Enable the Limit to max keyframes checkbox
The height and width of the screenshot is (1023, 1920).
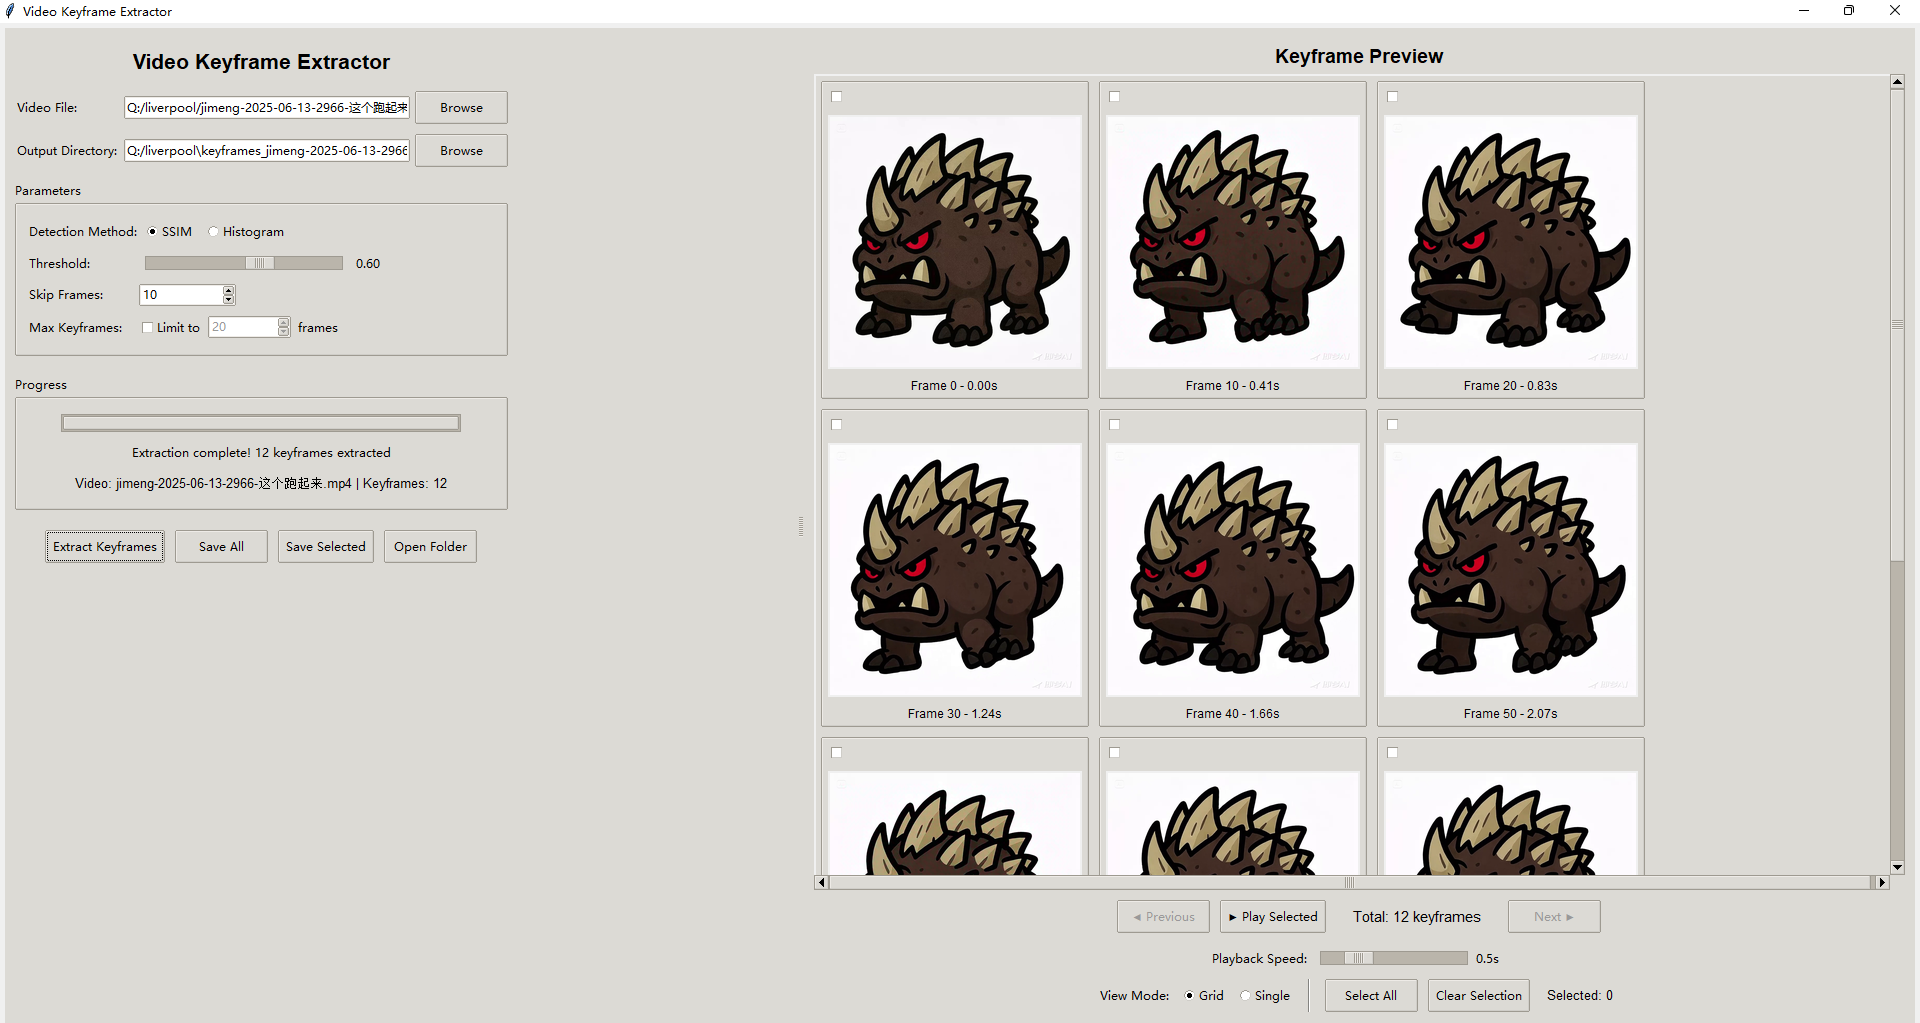(148, 328)
